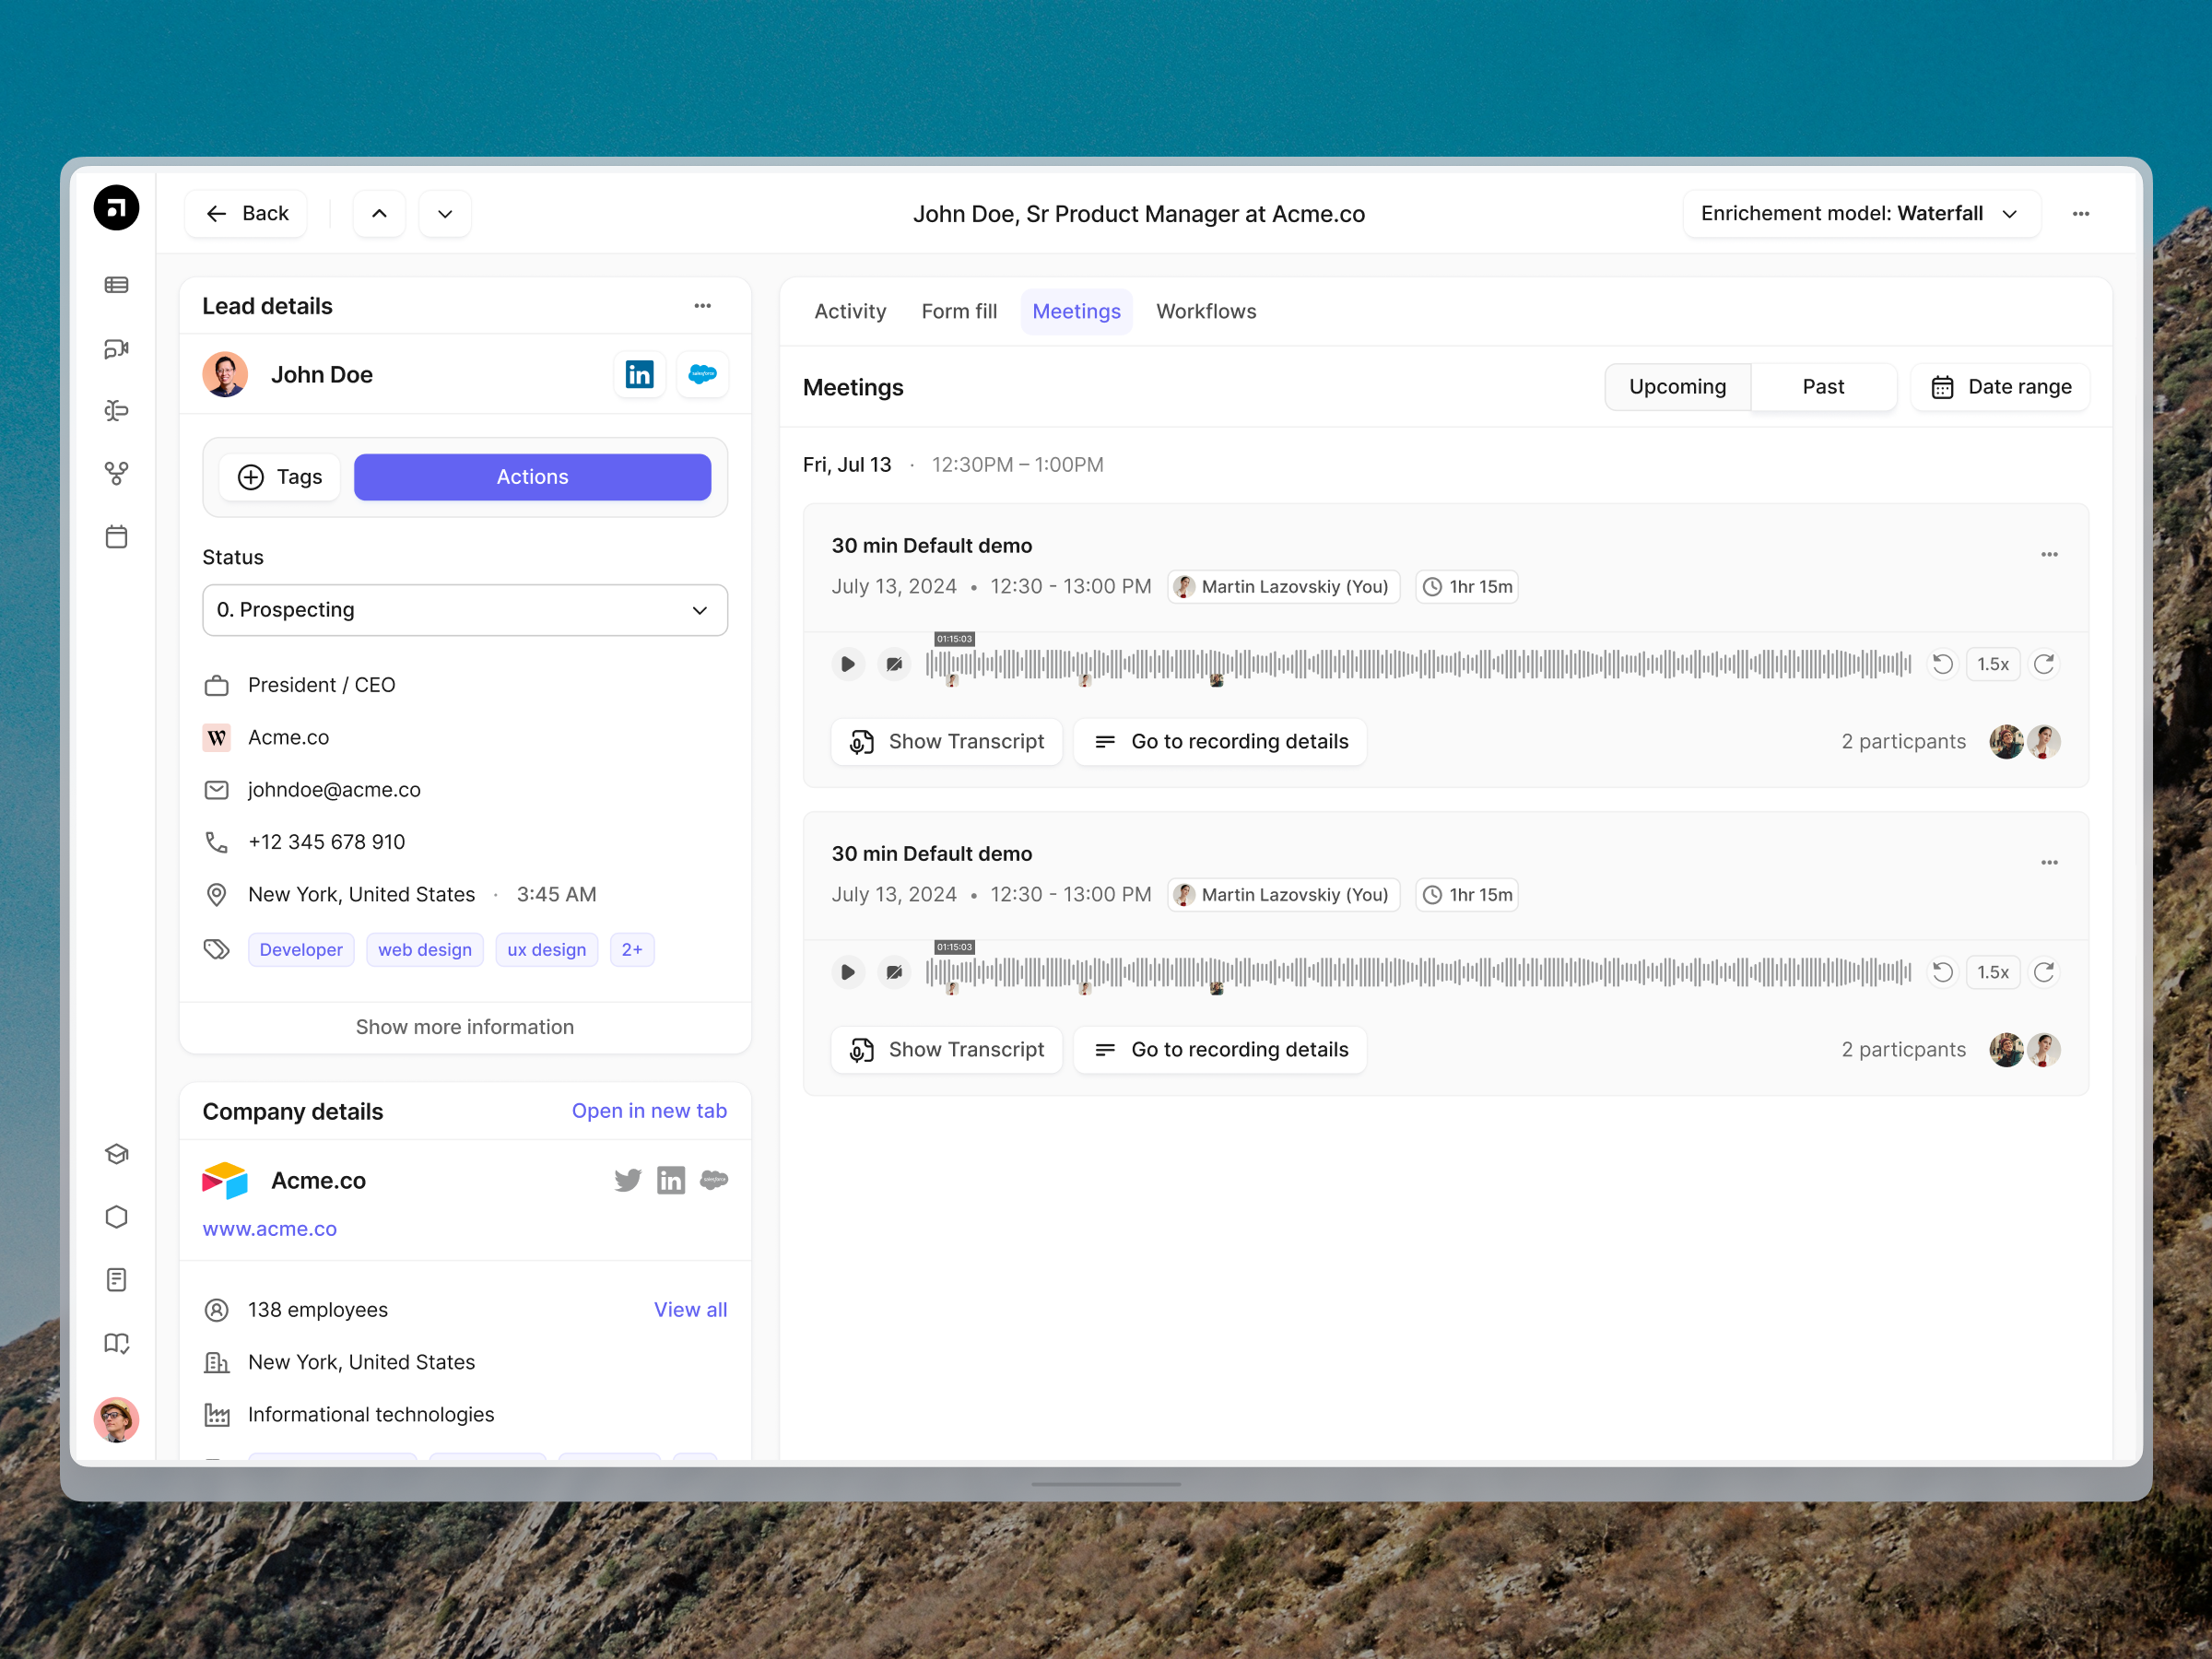Select the calendar icon in the left sidebar
The width and height of the screenshot is (2212, 1659).
click(117, 536)
